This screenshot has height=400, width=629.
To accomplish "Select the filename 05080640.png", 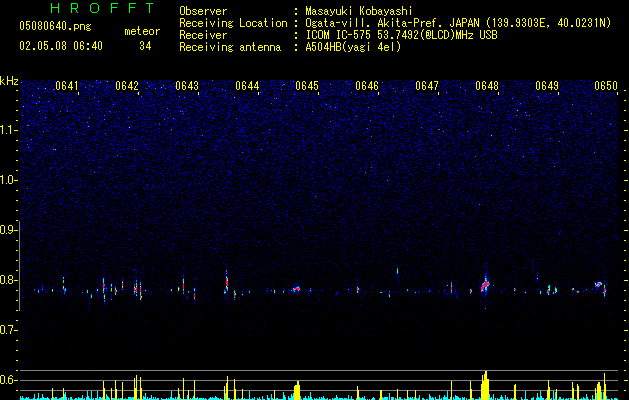I will point(55,27).
